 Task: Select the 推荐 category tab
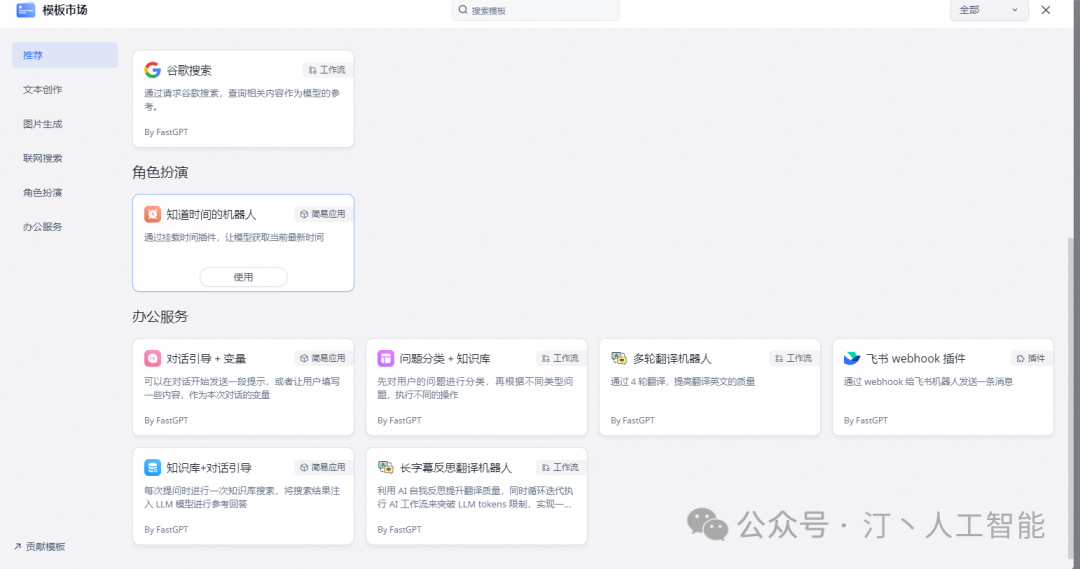pyautogui.click(x=65, y=55)
